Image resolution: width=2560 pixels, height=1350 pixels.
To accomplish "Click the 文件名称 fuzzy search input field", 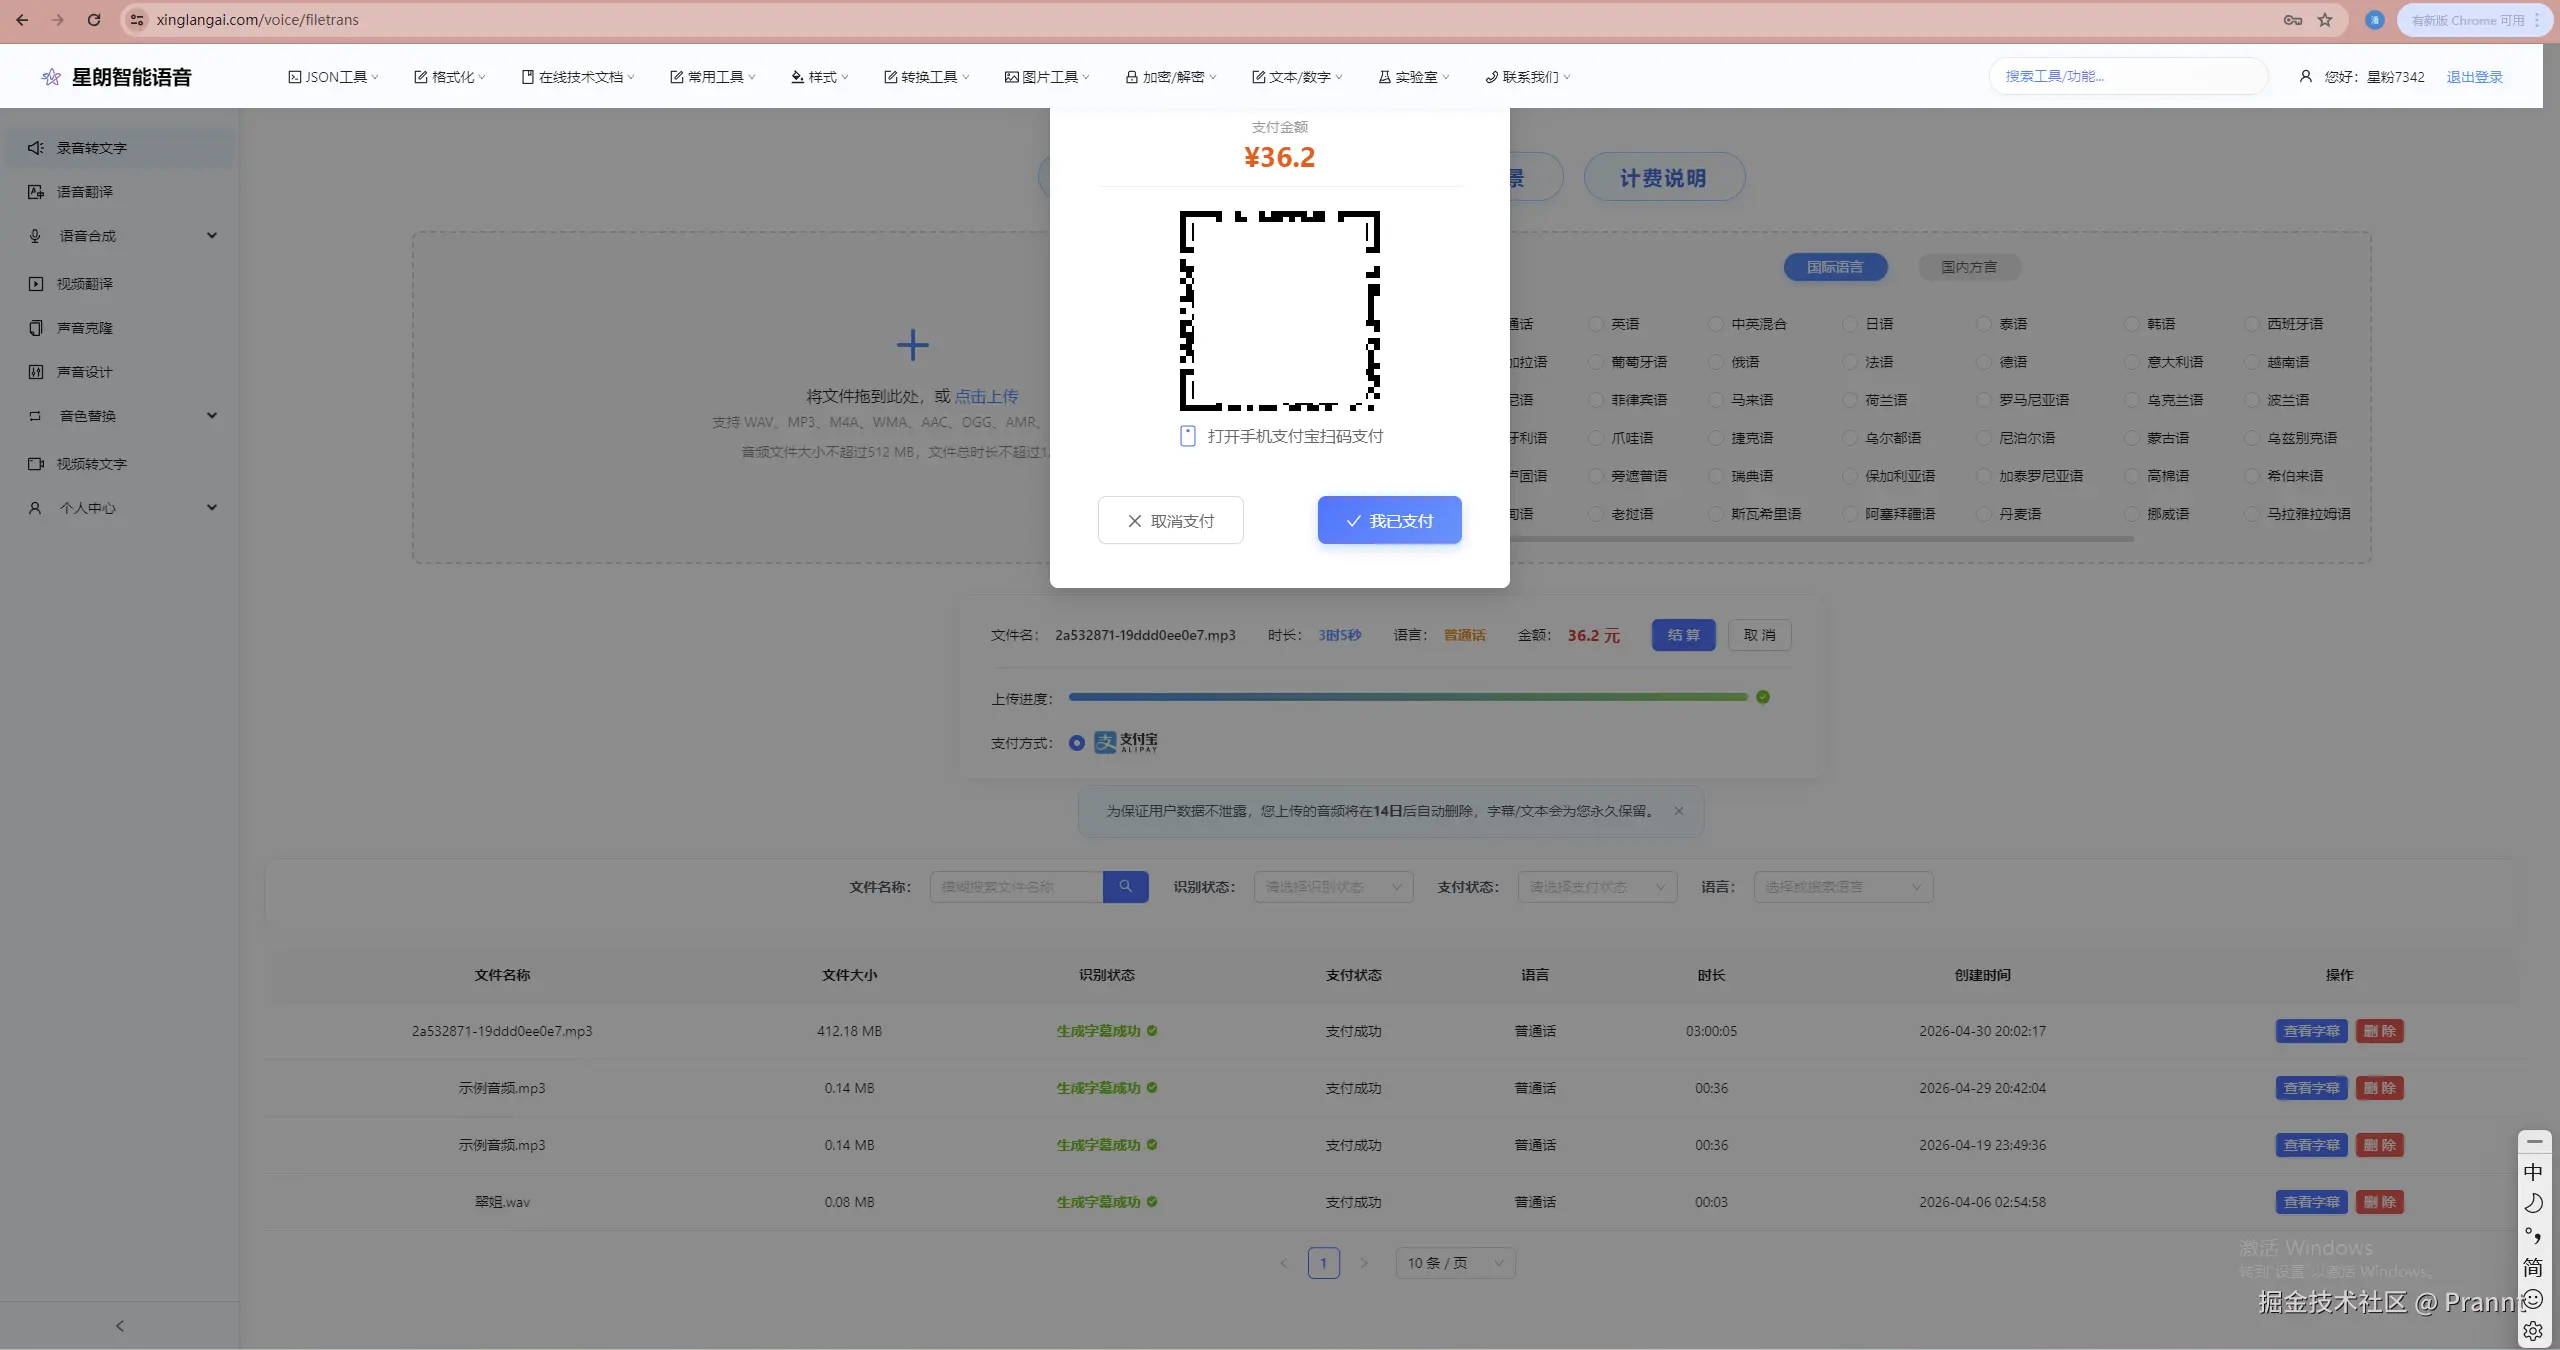I will (x=1016, y=887).
